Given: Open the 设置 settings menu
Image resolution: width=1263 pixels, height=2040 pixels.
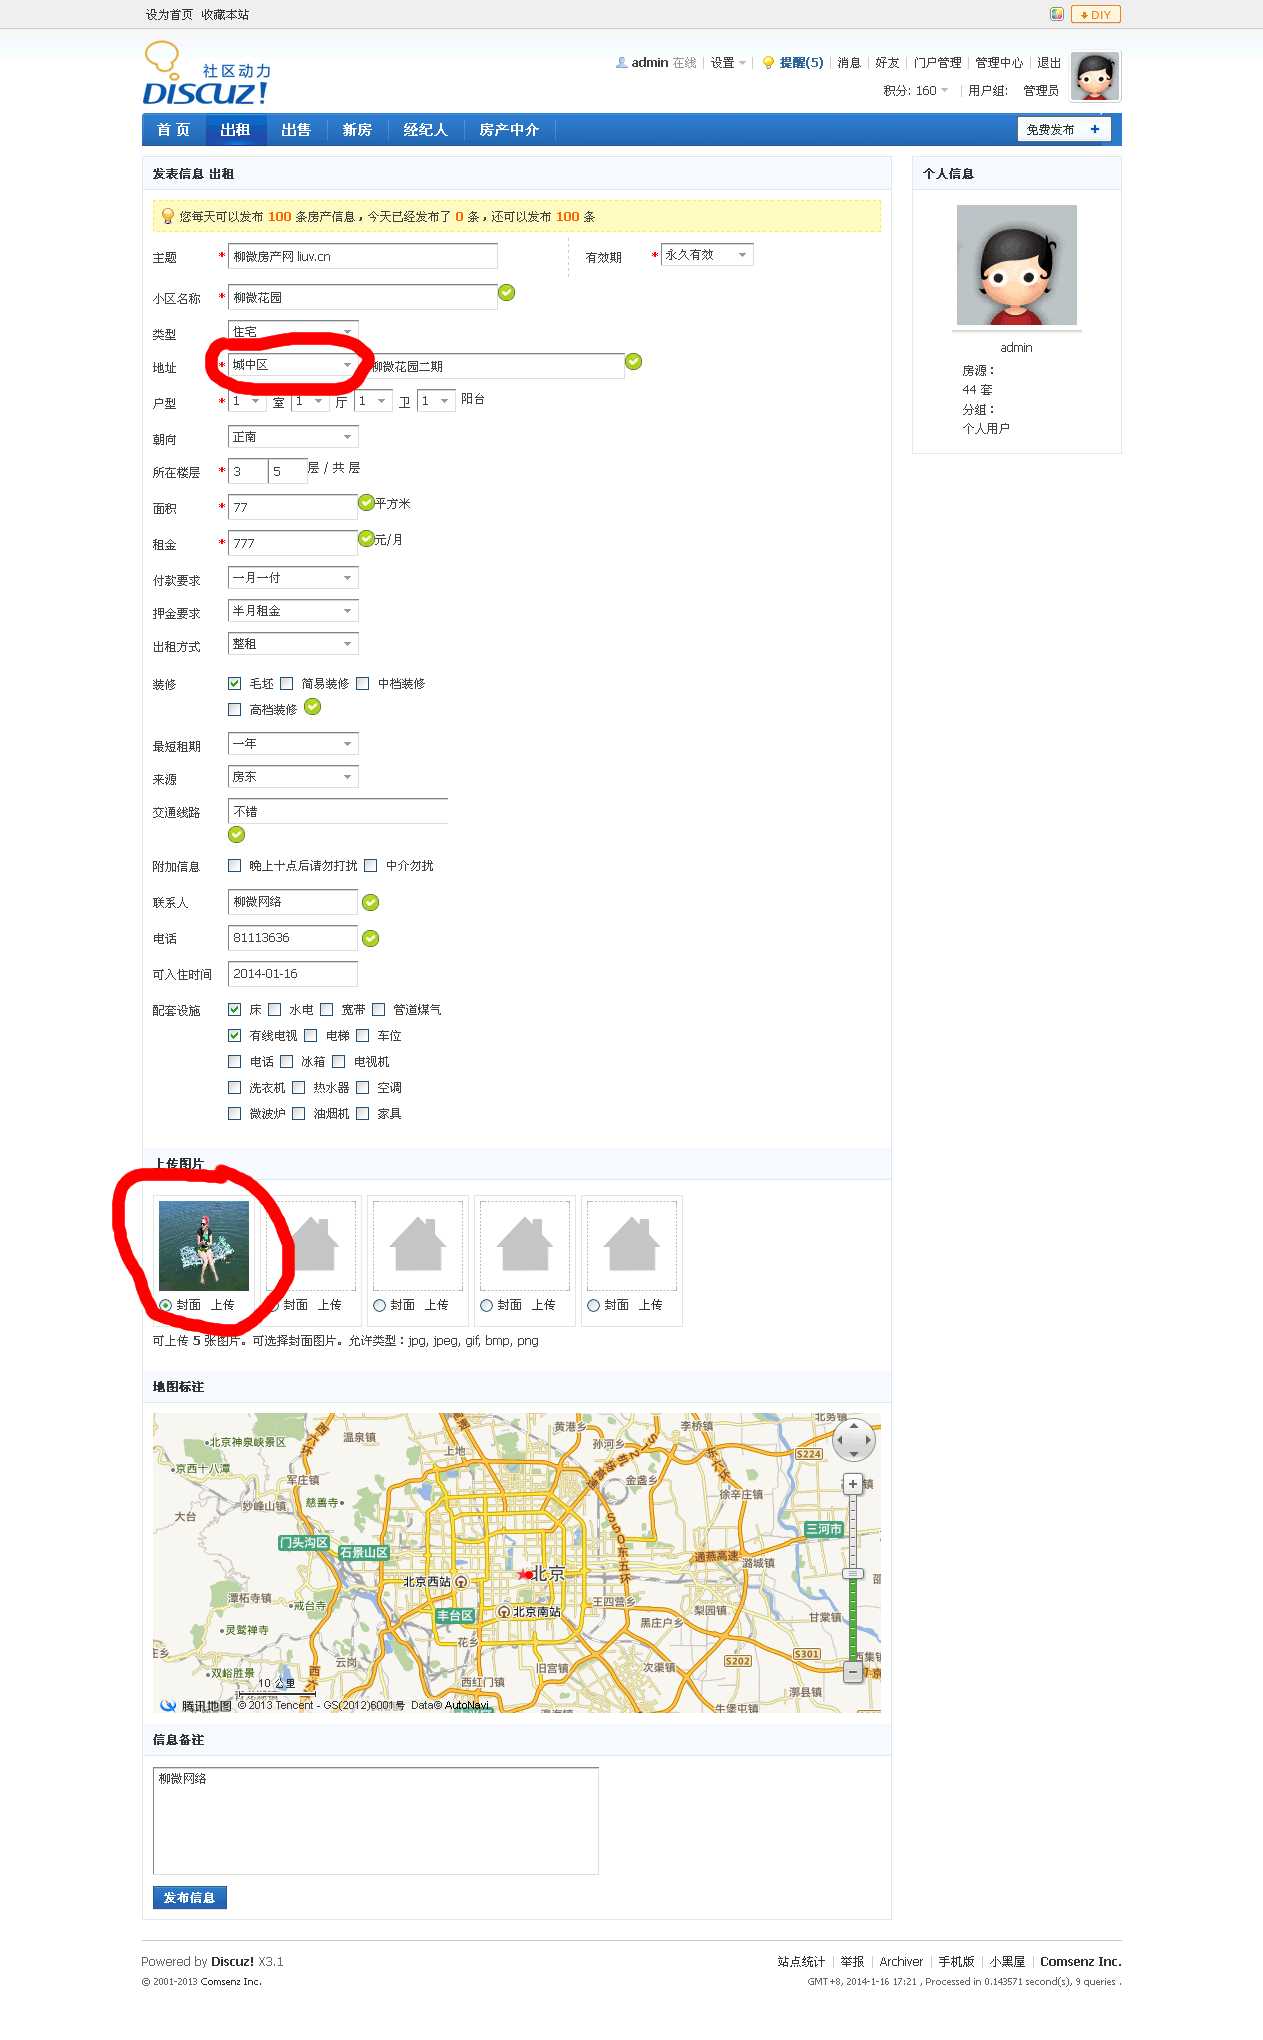Looking at the screenshot, I should click(x=728, y=62).
